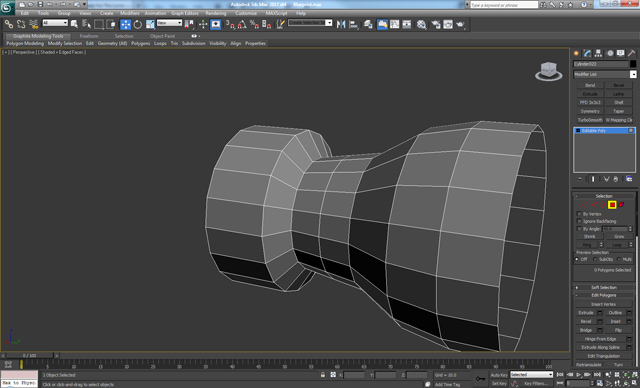640x388 pixels.
Task: Click the Extrude button in Edit Polygons
Action: pyautogui.click(x=586, y=313)
